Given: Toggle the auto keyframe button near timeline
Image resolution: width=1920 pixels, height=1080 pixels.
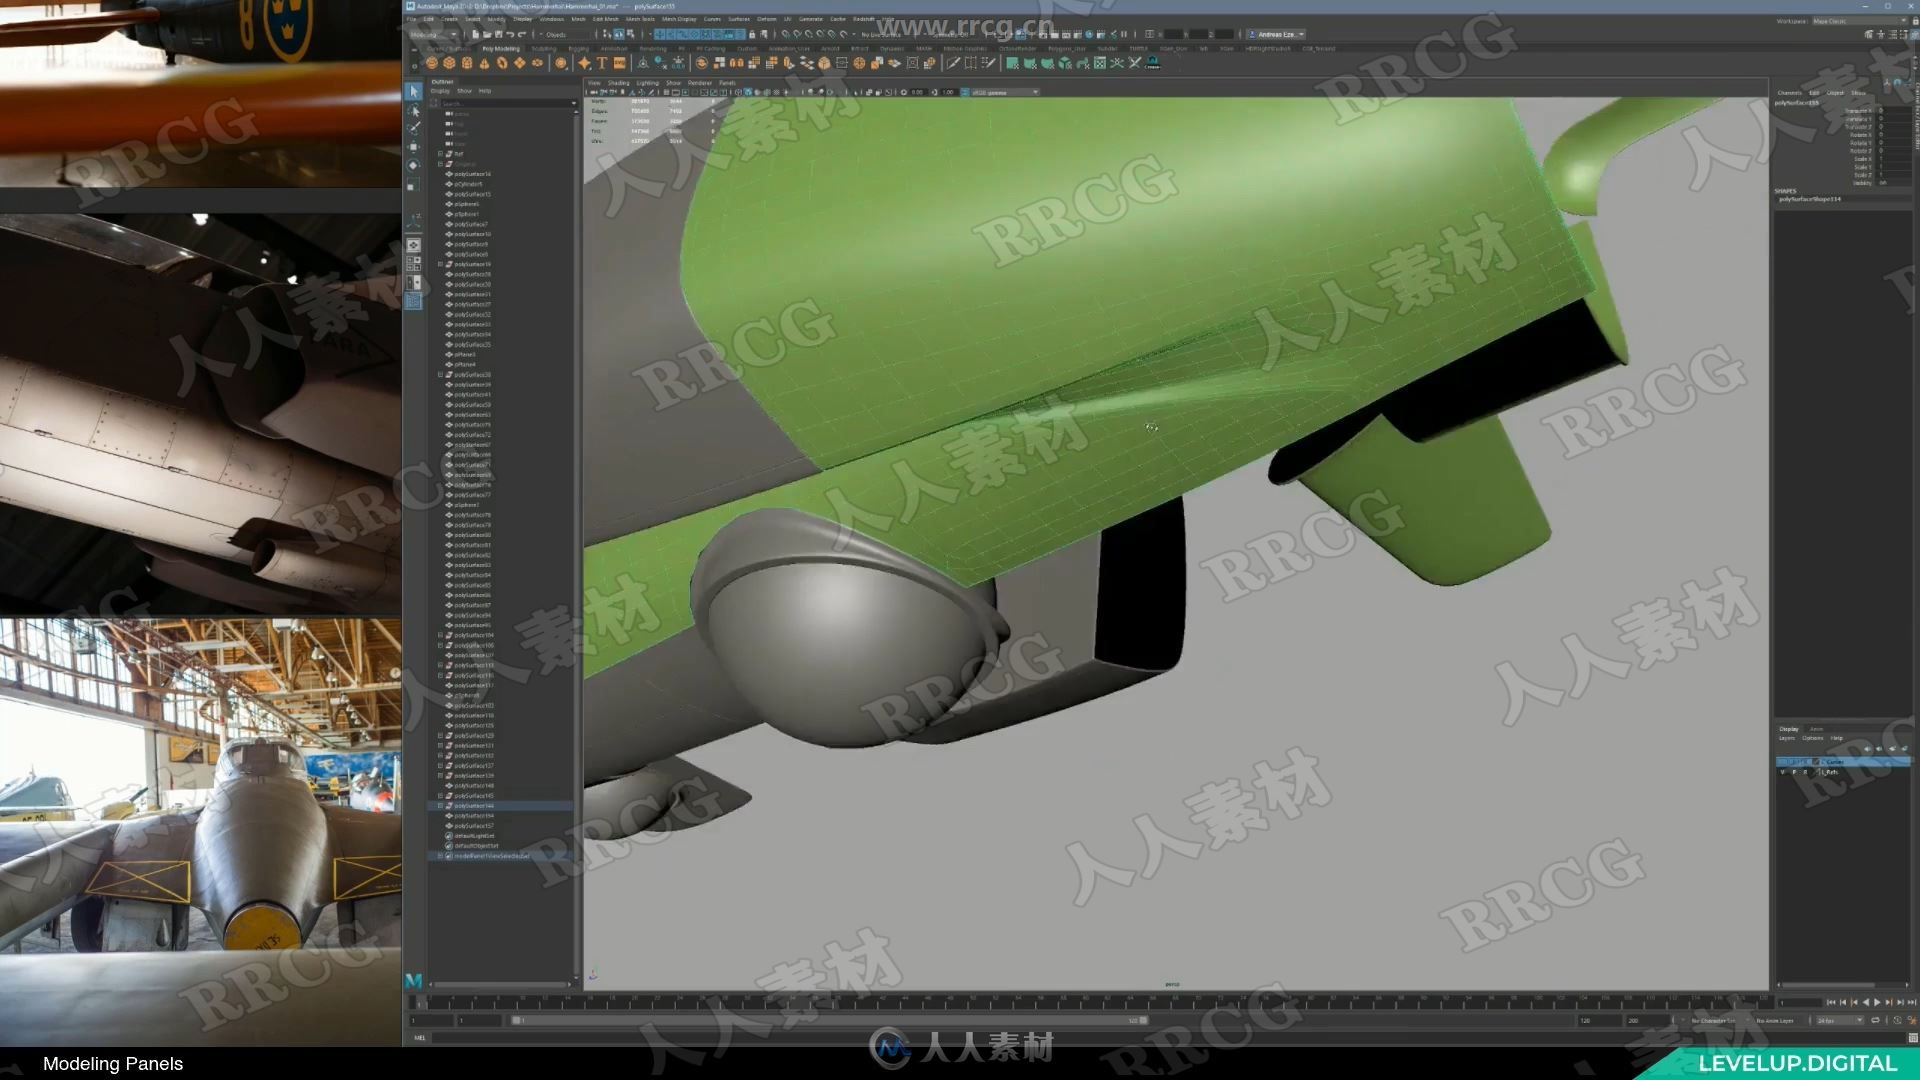Looking at the screenshot, I should [1897, 1021].
